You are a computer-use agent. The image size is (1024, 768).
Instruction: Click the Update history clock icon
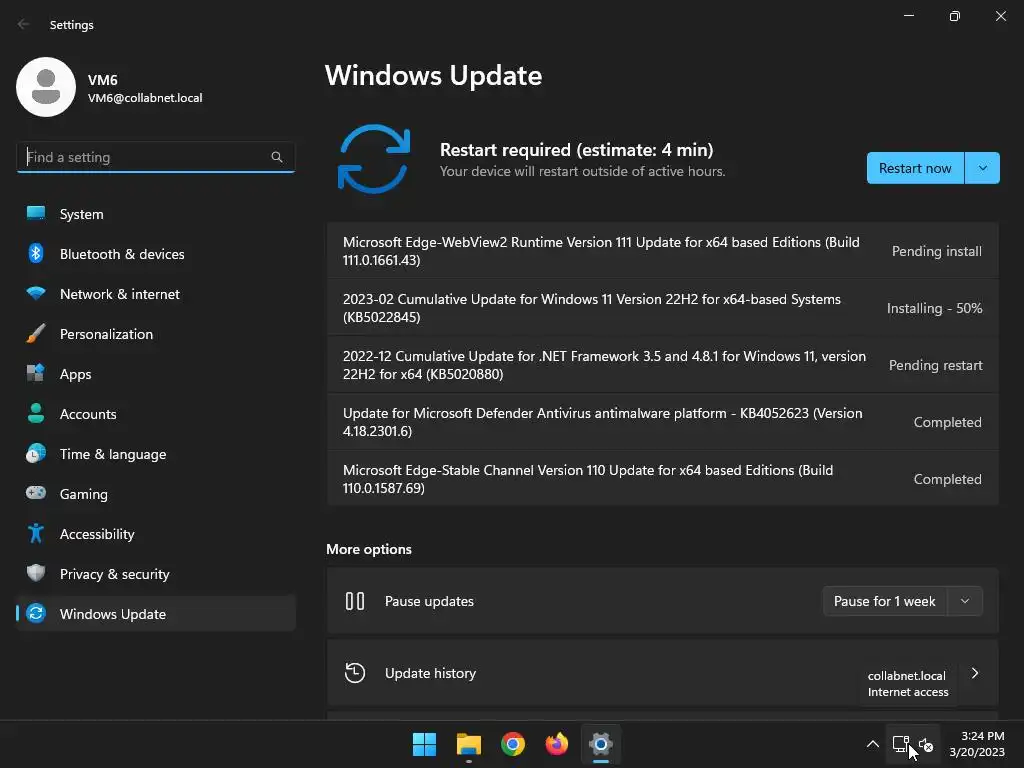[x=355, y=673]
